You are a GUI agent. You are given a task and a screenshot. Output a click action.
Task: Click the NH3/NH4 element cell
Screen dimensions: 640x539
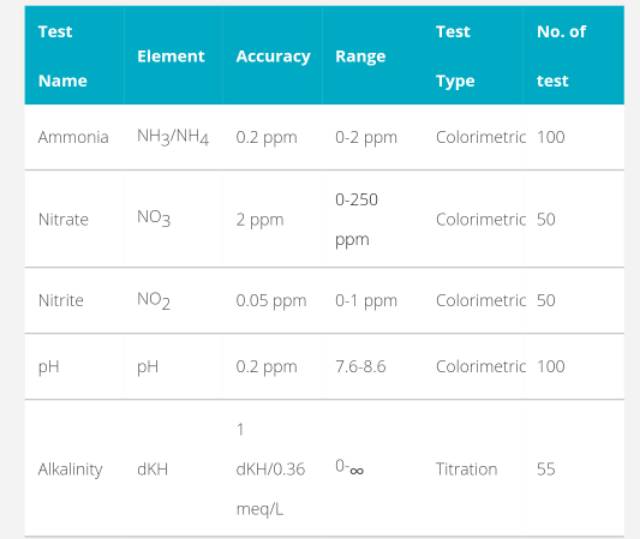pyautogui.click(x=172, y=137)
